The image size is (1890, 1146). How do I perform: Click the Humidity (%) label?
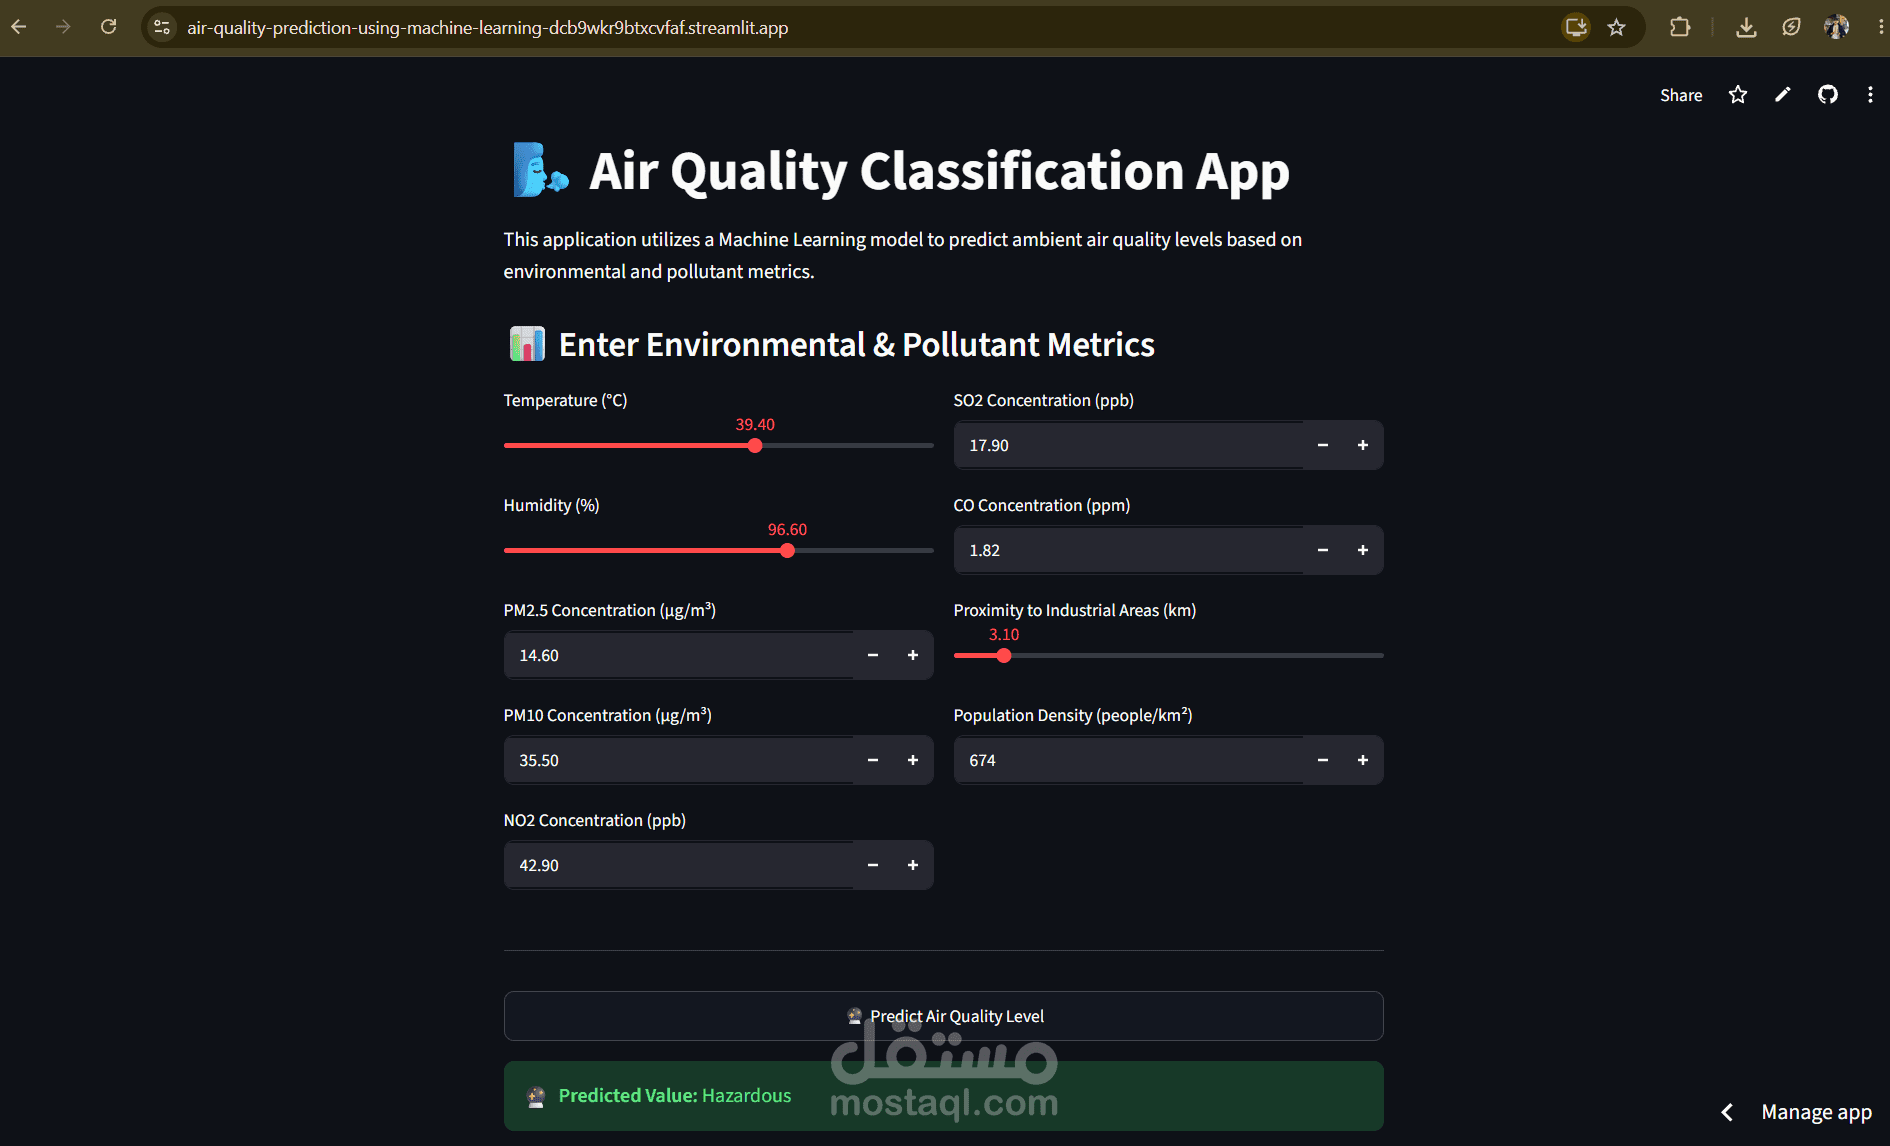pos(551,505)
